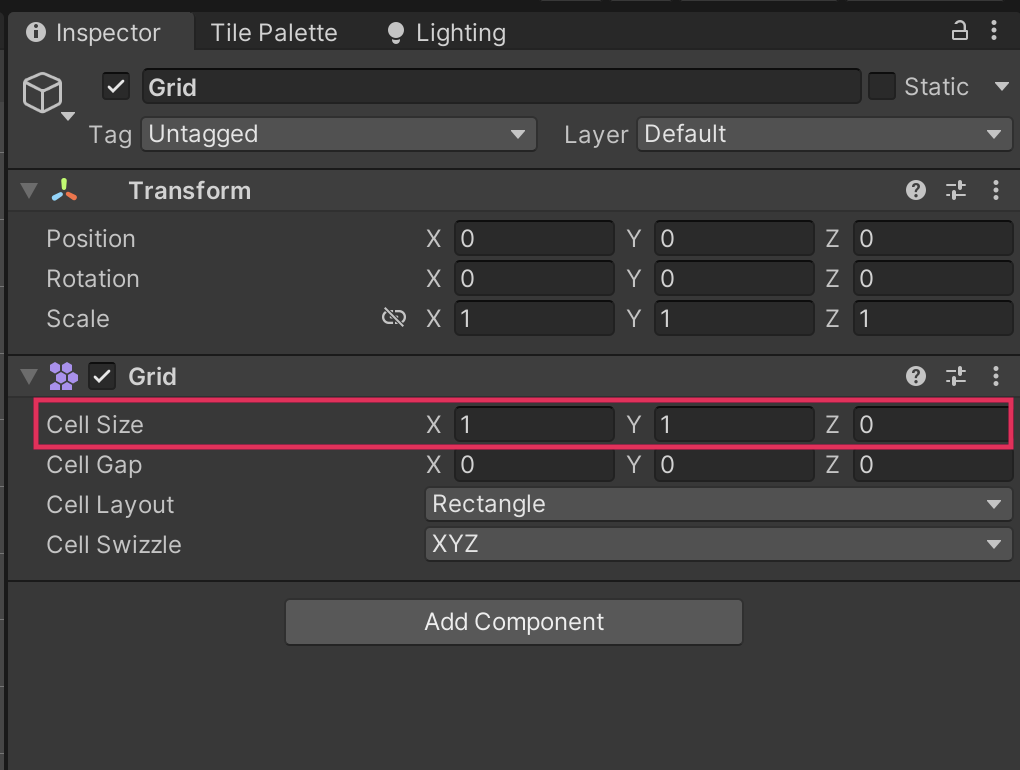Open Grid component help reference
Viewport: 1020px width, 770px height.
(x=915, y=376)
